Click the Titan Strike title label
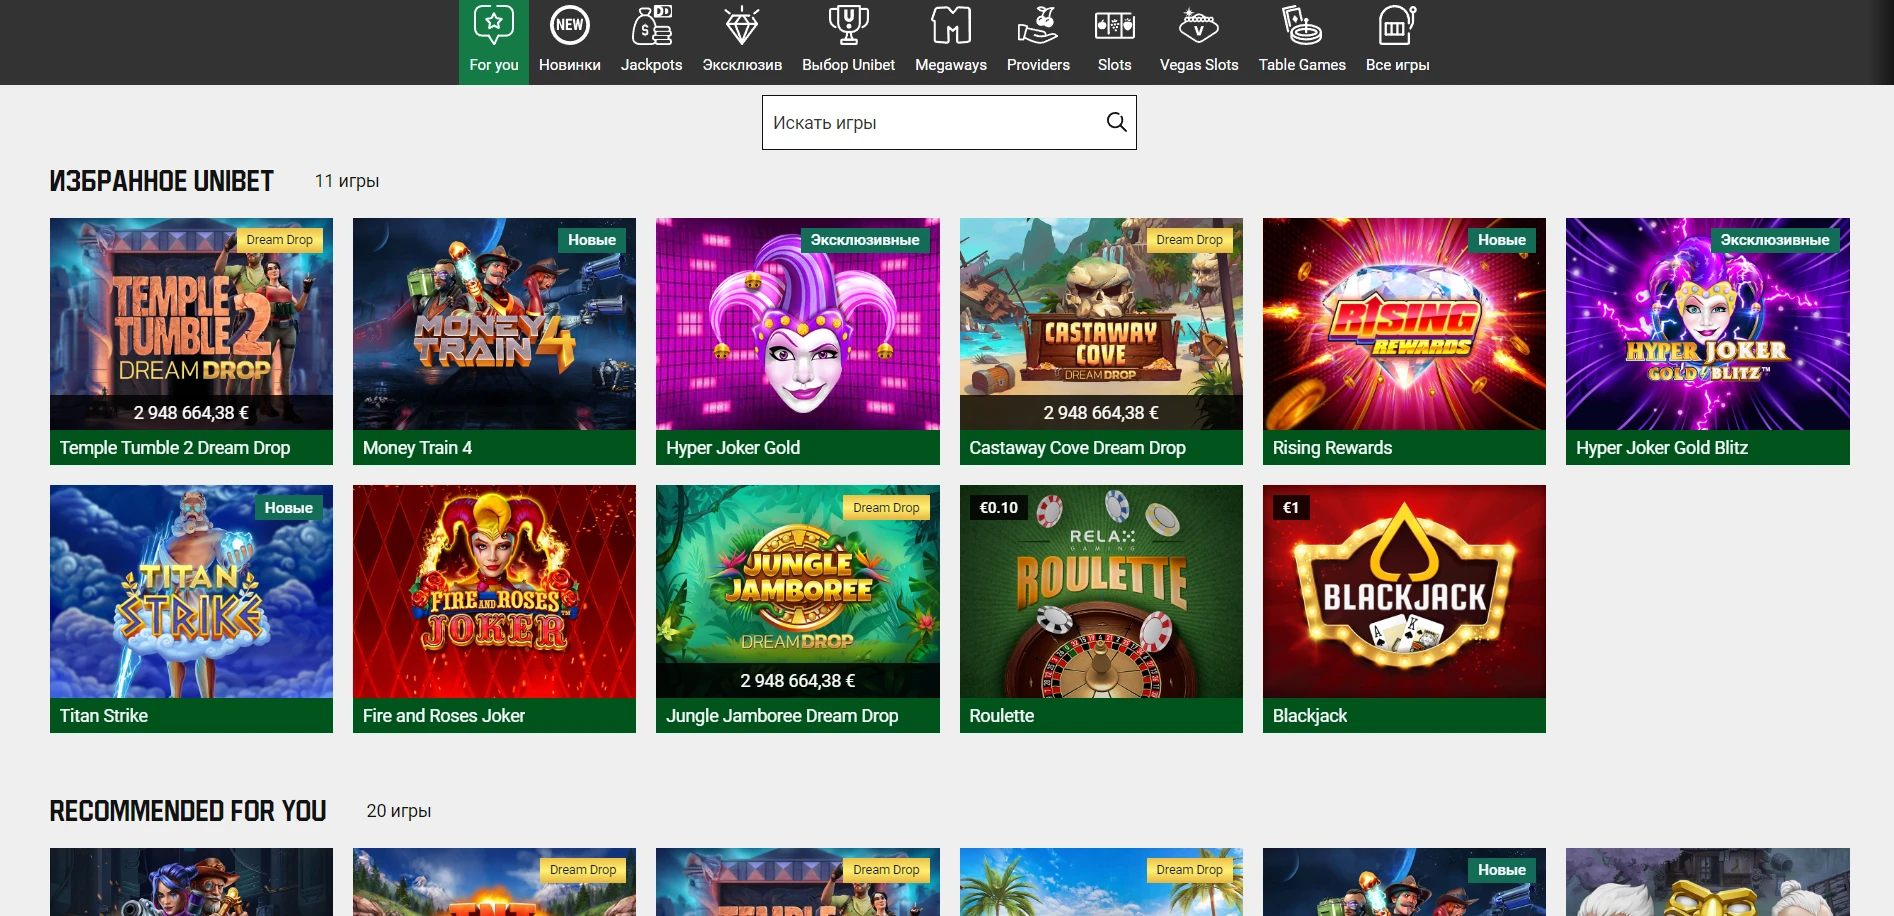This screenshot has width=1894, height=916. point(104,716)
